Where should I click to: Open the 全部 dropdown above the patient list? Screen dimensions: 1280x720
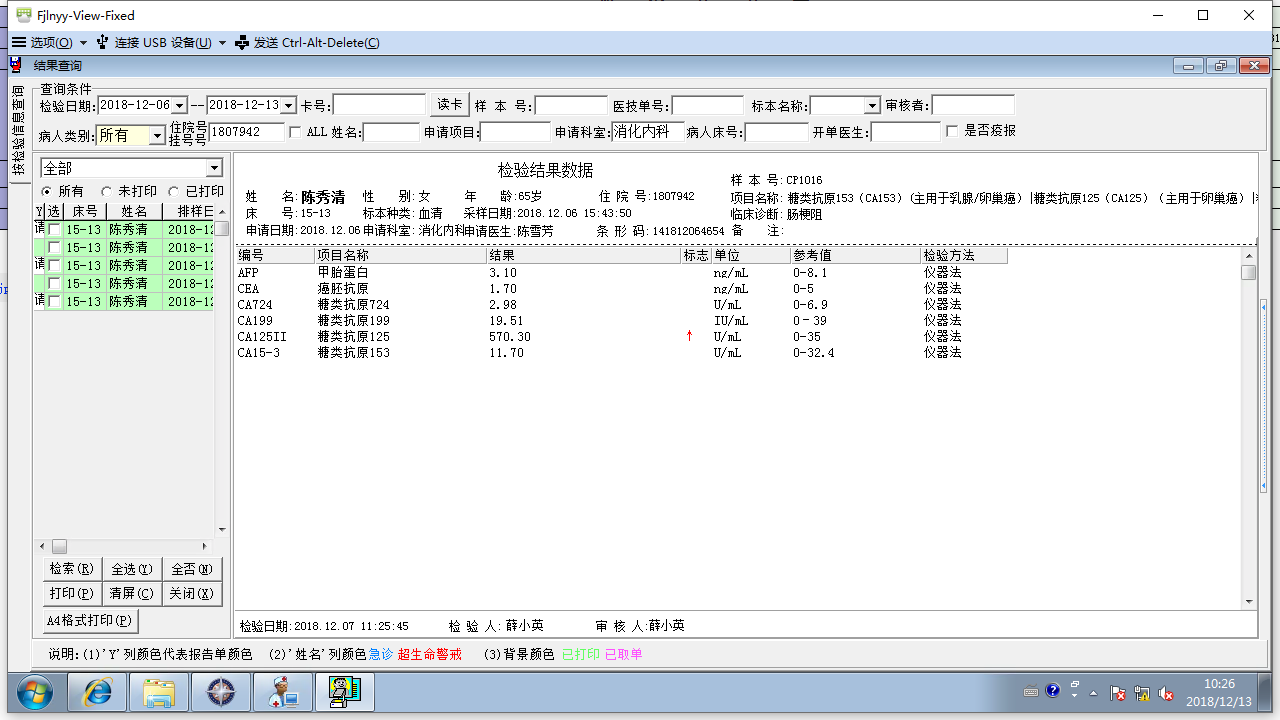pyautogui.click(x=214, y=168)
